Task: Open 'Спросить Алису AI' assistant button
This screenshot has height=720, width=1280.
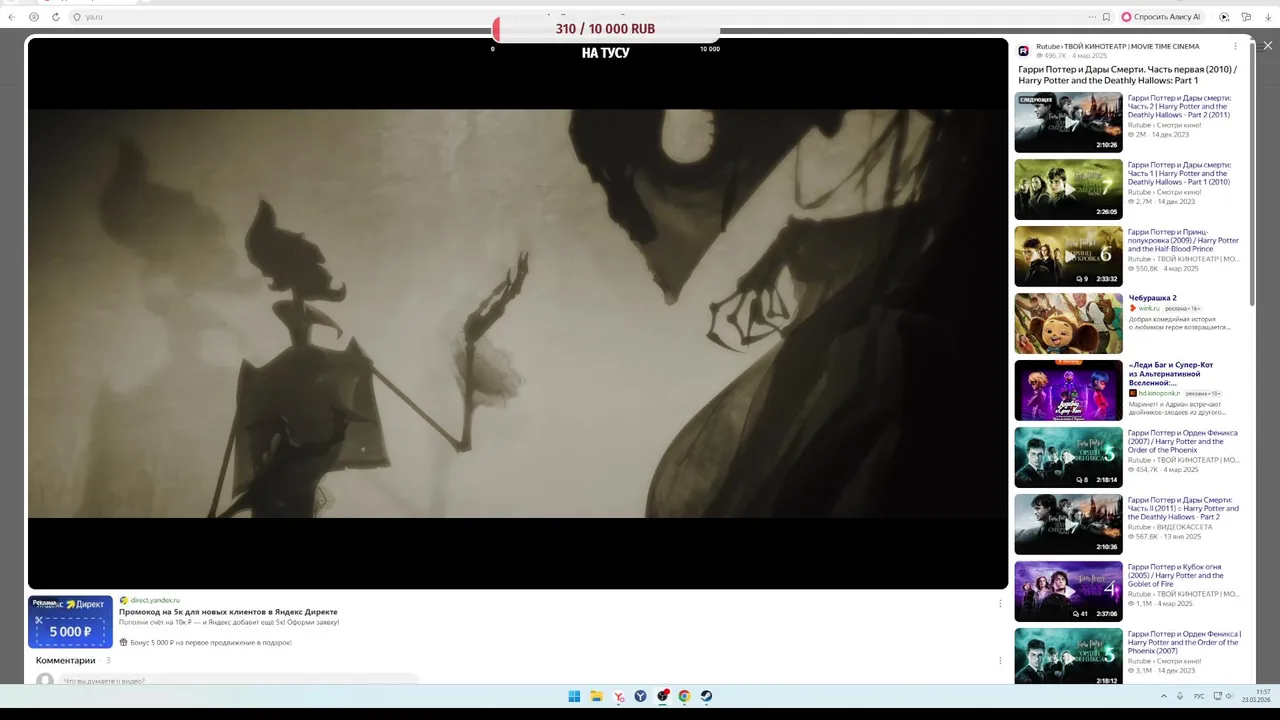Action: click(1160, 17)
